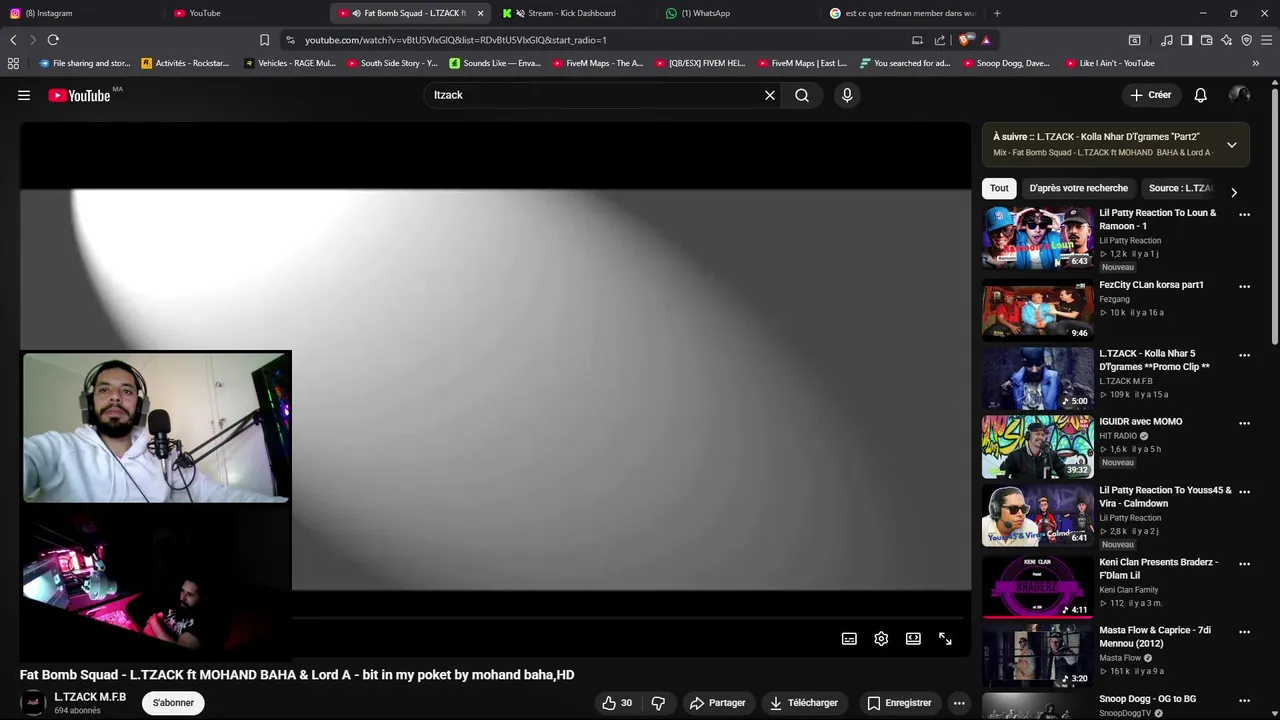Reload the page in the browser

53,40
